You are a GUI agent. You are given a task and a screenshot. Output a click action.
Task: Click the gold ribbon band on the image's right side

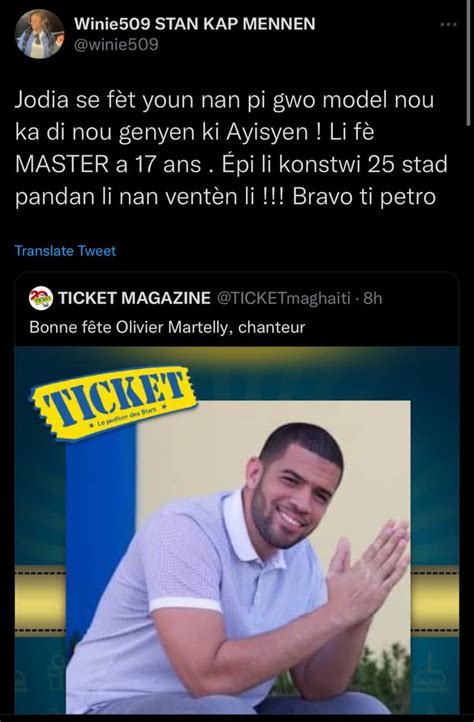tap(435, 601)
